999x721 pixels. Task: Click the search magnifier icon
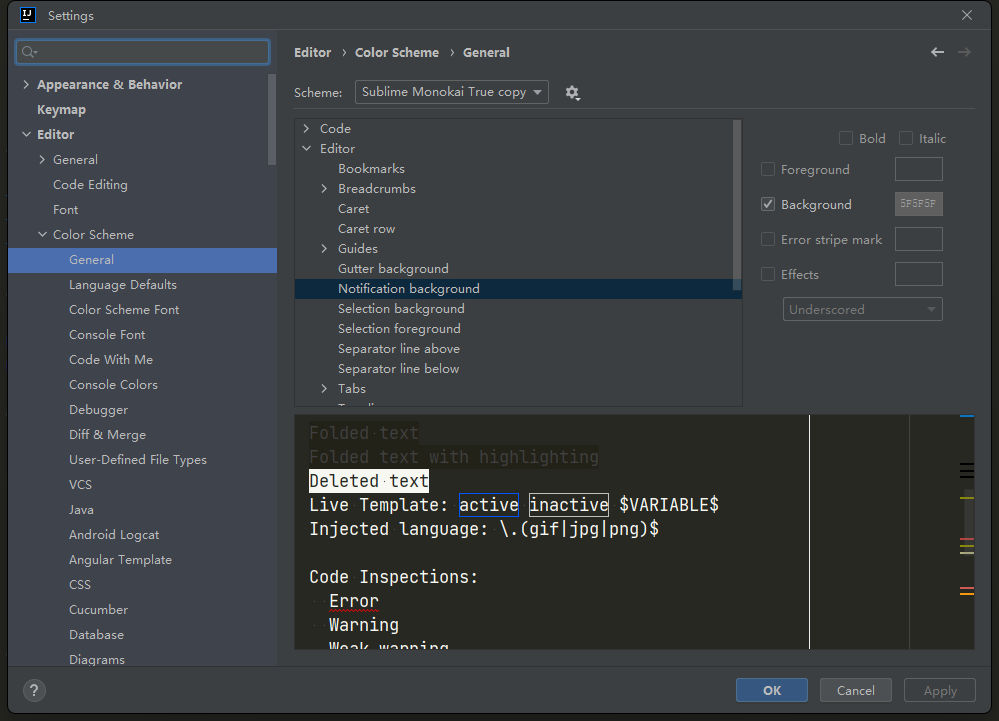(29, 52)
